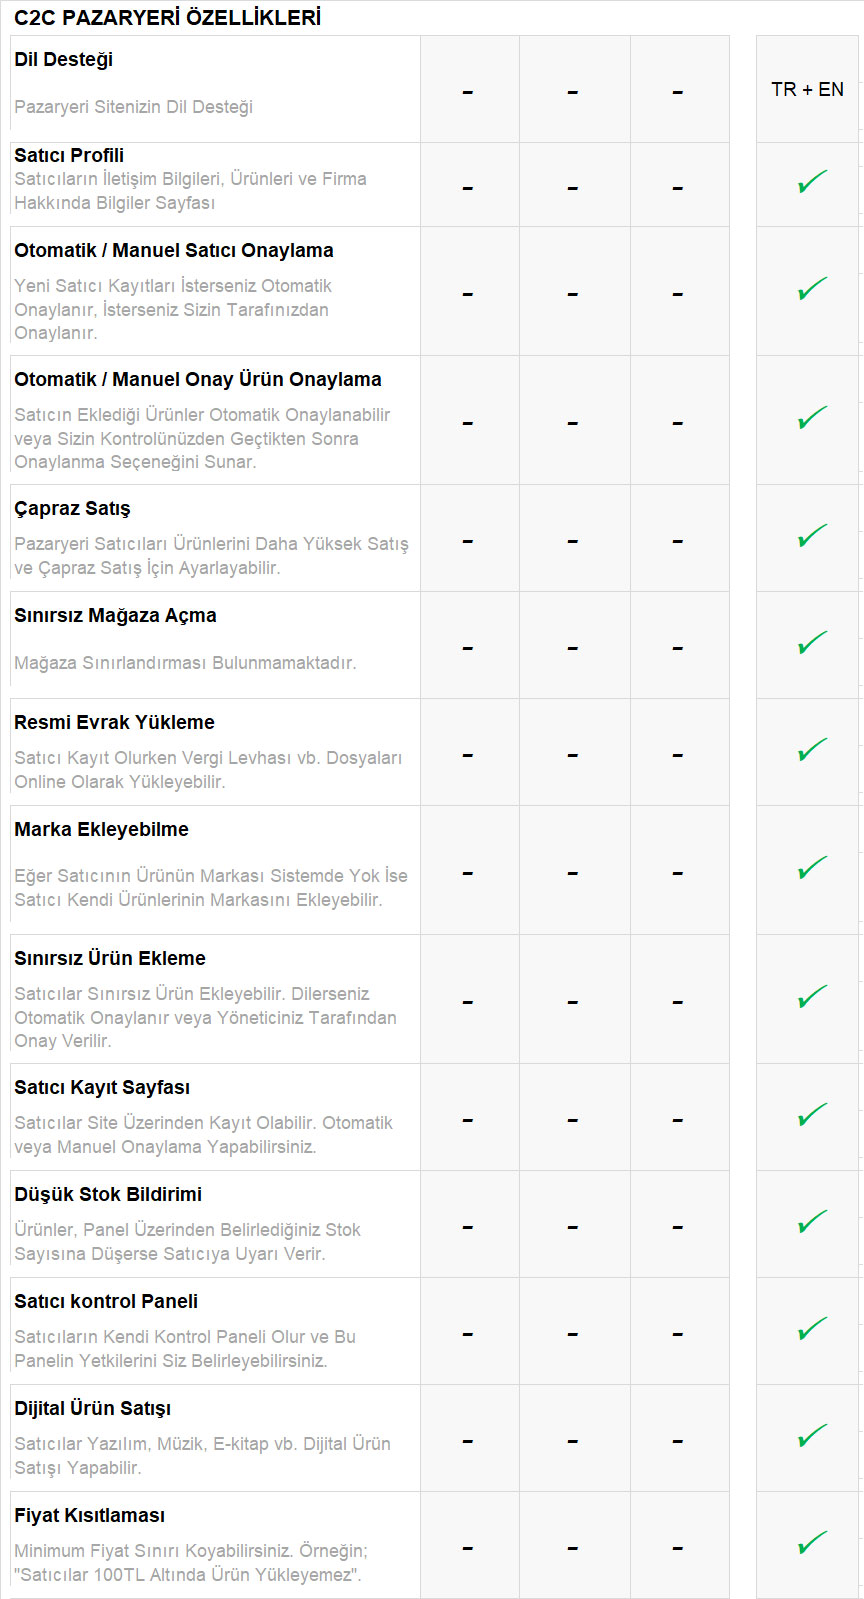Screen dimensions: 864x1599
Task: Select the Marka Ekleyebilme green checkmark
Action: coord(811,868)
